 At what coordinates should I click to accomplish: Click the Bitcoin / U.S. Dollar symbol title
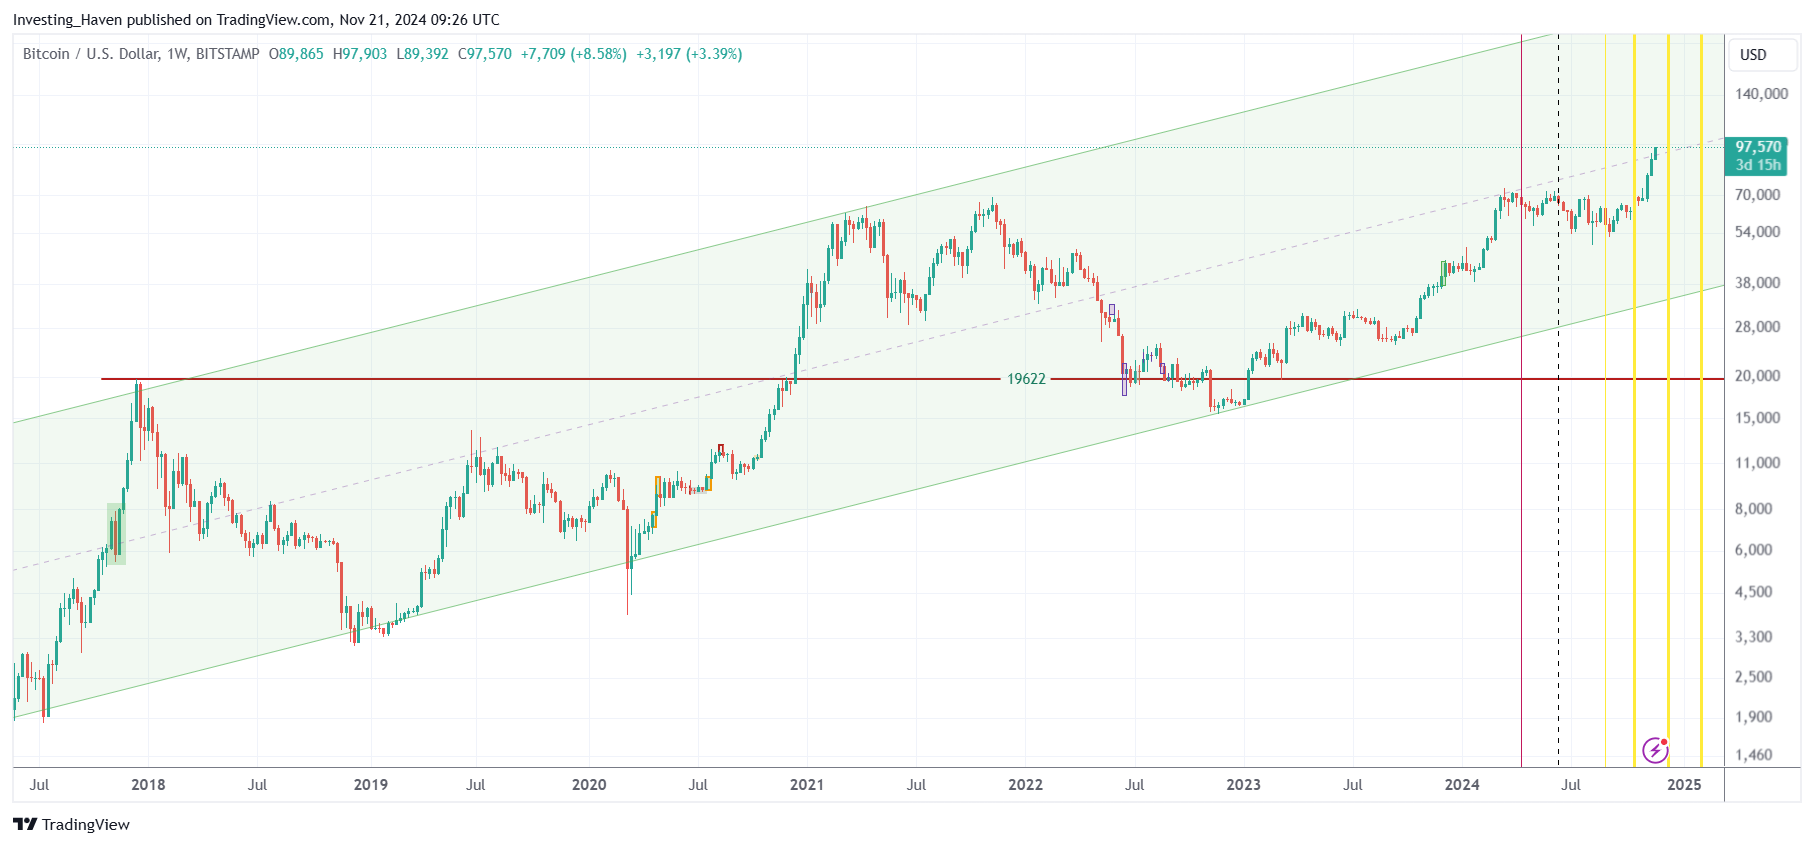(141, 54)
